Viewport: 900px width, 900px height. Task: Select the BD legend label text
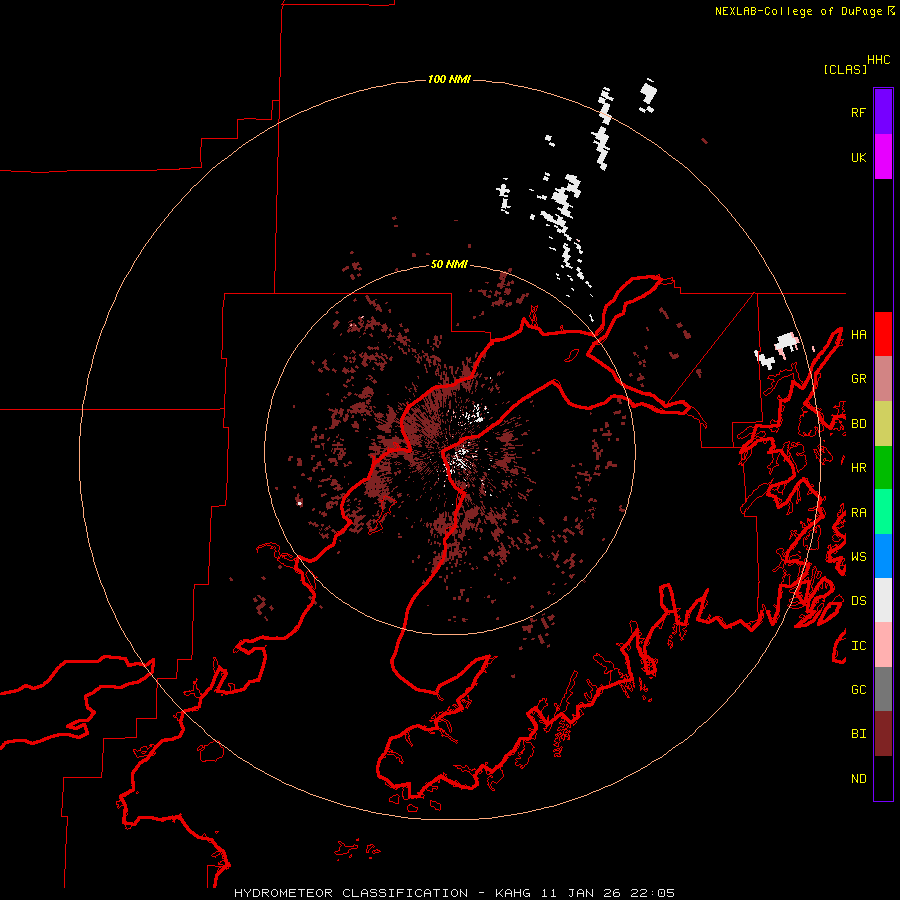click(858, 424)
